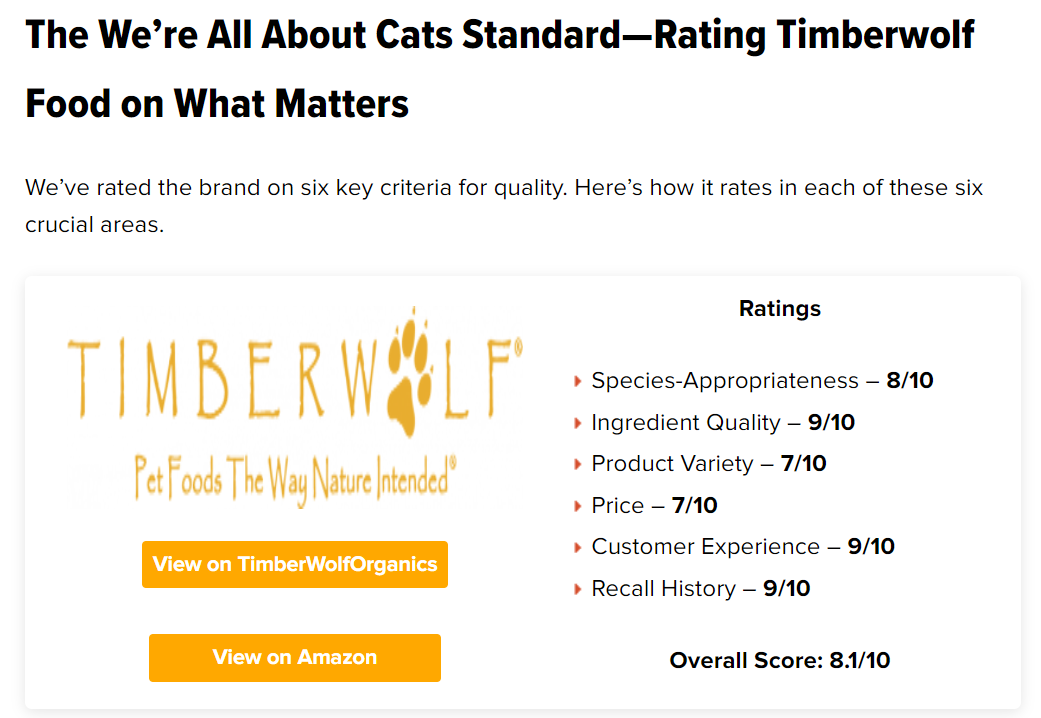Click the Customer Experience 9/10 rating text
Viewport: 1041px width, 718px height.
click(x=743, y=547)
